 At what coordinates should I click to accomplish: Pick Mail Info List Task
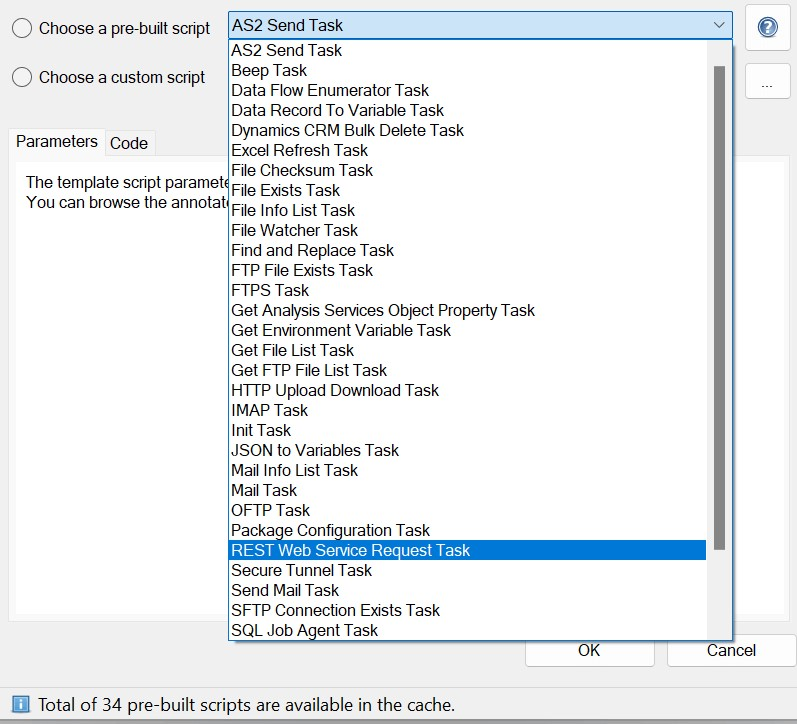467,470
